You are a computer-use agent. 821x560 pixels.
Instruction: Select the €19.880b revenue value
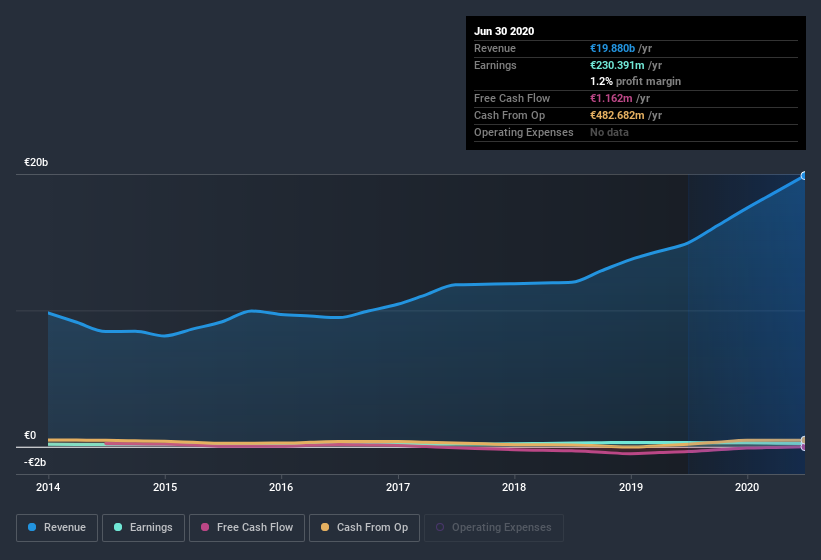pos(613,48)
